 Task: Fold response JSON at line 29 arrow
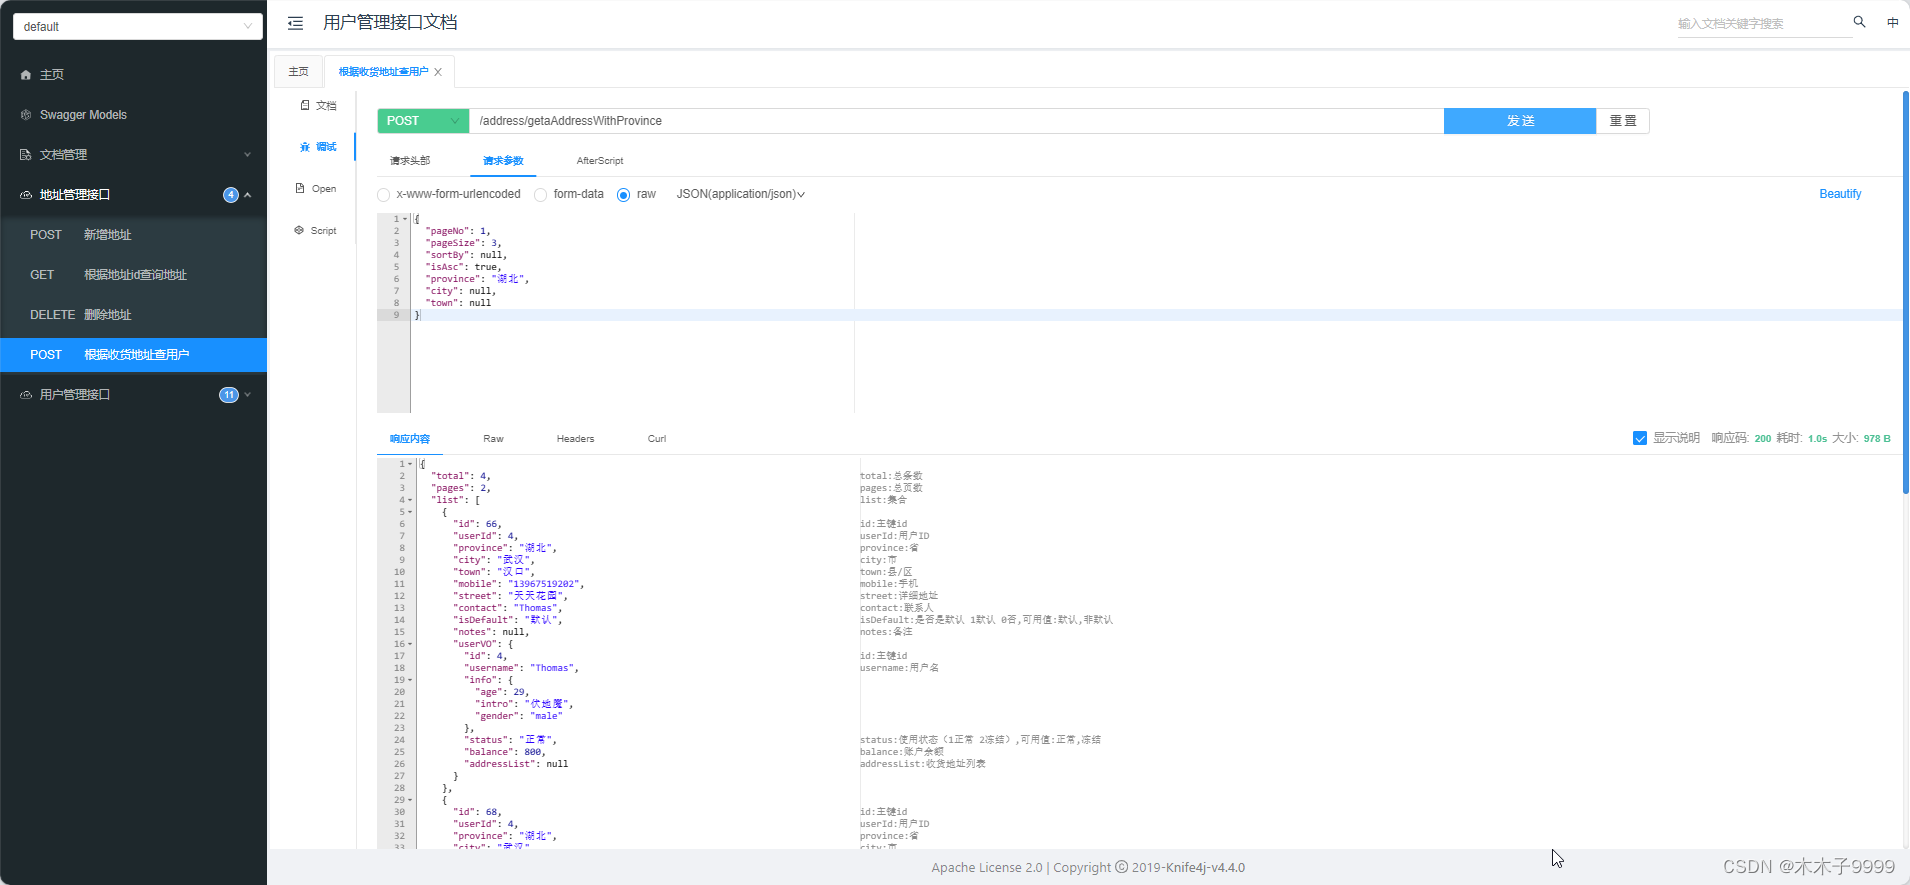click(410, 800)
